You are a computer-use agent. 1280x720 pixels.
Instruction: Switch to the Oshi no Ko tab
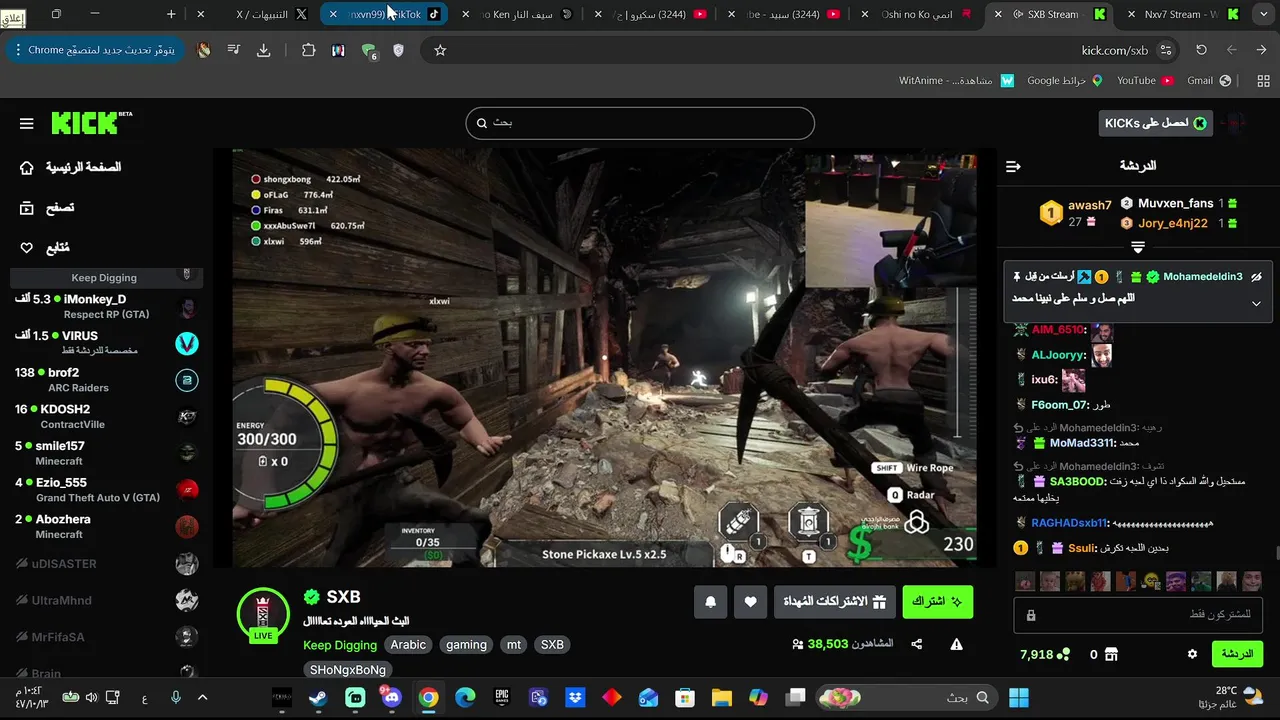coord(917,14)
